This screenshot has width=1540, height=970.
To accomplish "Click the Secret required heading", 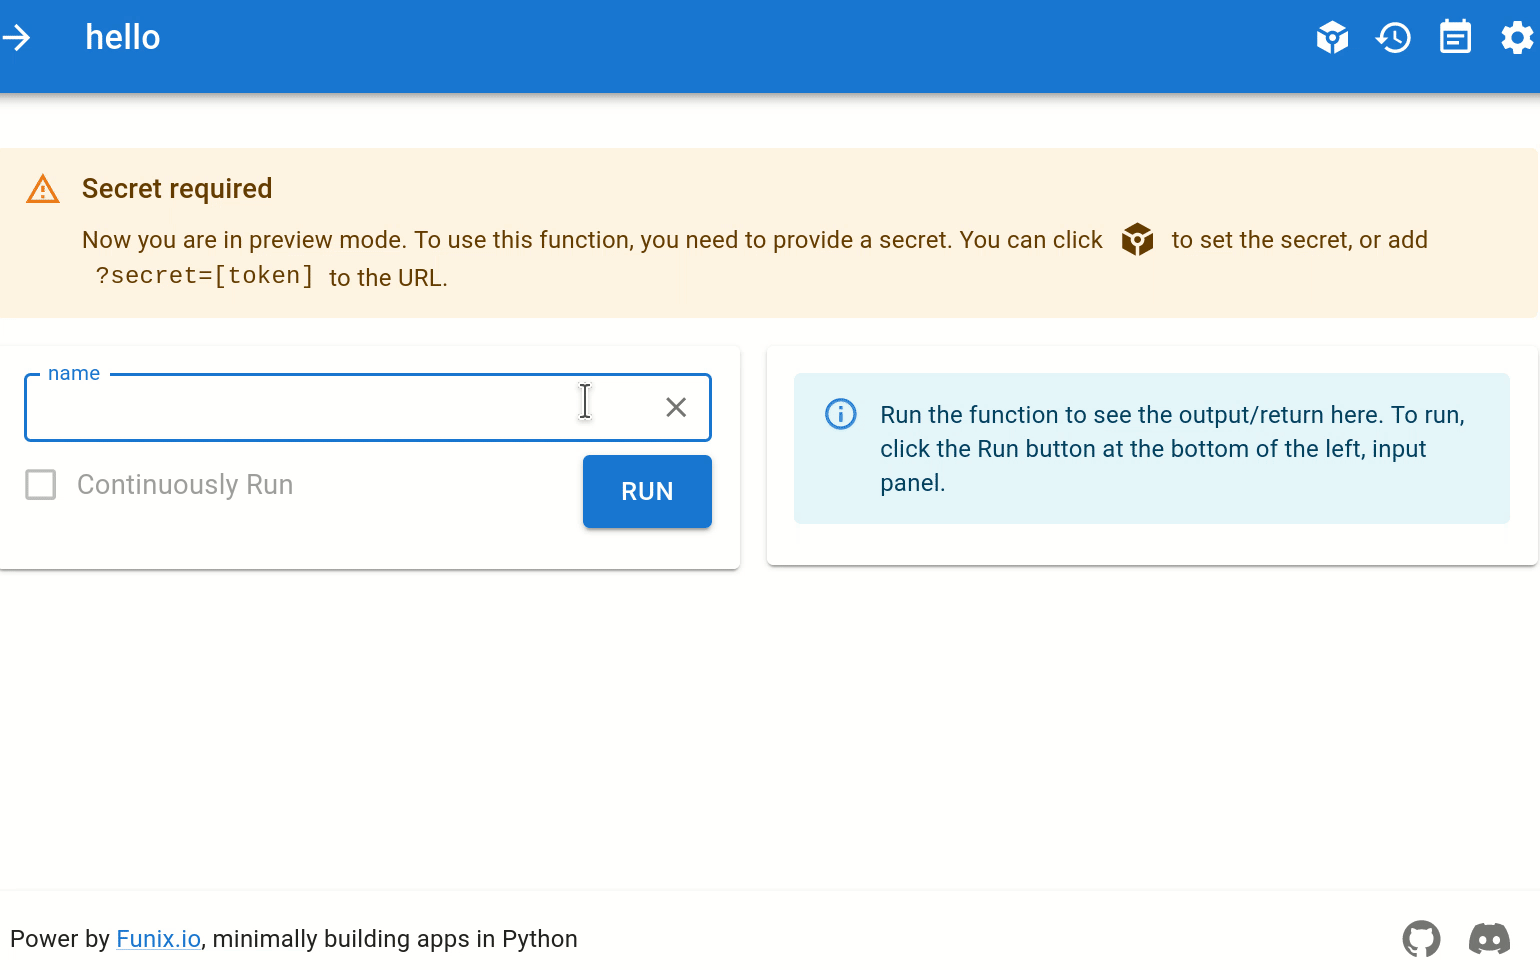I will coord(177,189).
